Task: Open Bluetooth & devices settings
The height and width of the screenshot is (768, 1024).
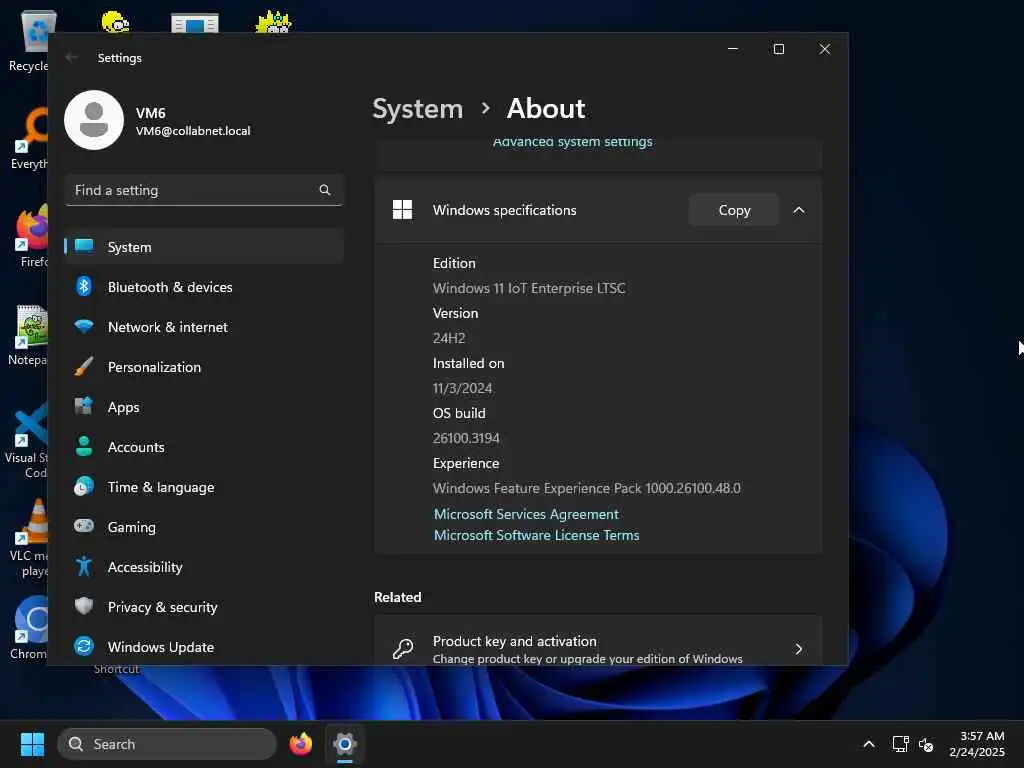Action: click(204, 287)
